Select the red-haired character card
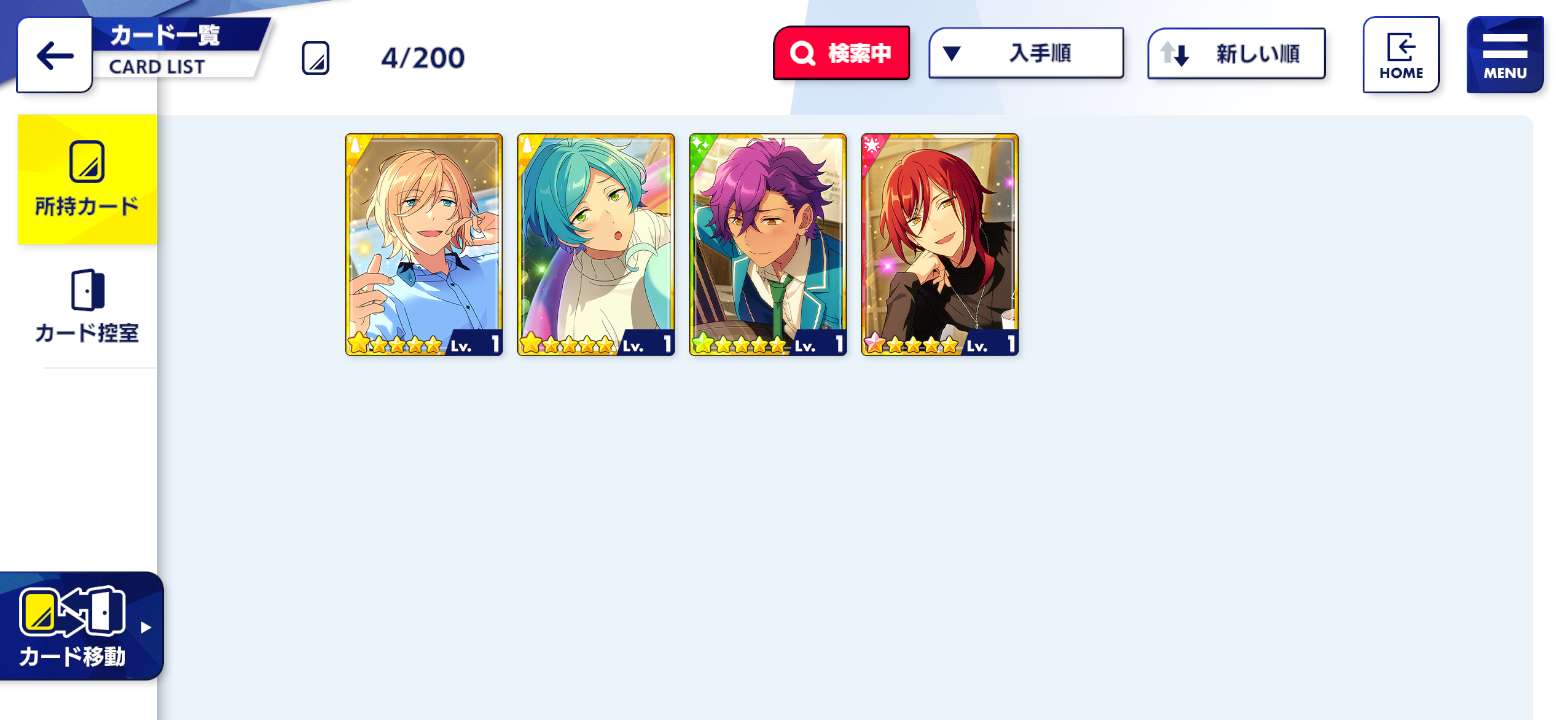 point(940,245)
